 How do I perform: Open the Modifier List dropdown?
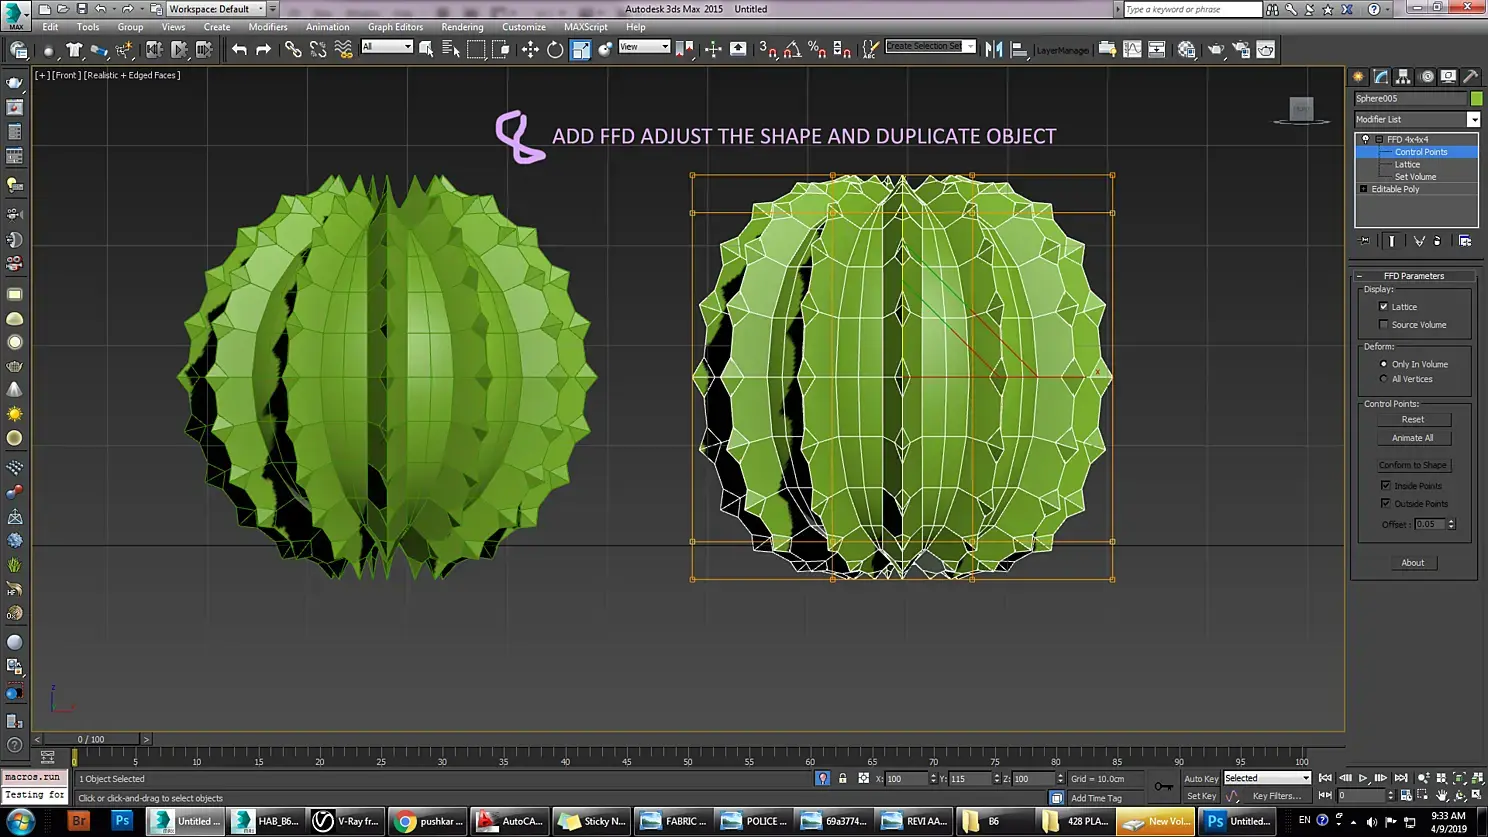click(1473, 119)
